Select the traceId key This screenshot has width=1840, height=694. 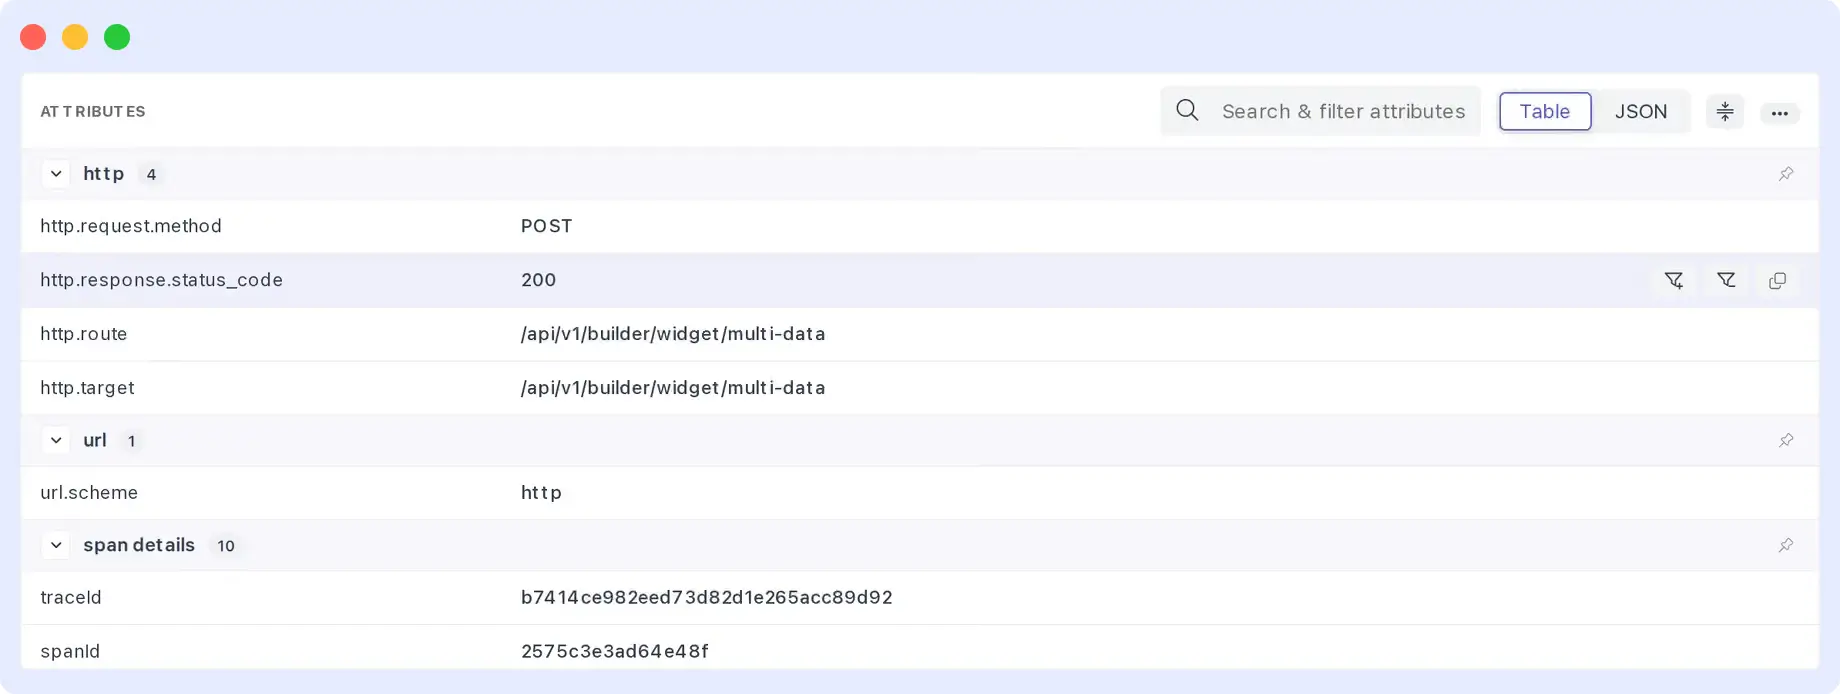[x=71, y=598]
